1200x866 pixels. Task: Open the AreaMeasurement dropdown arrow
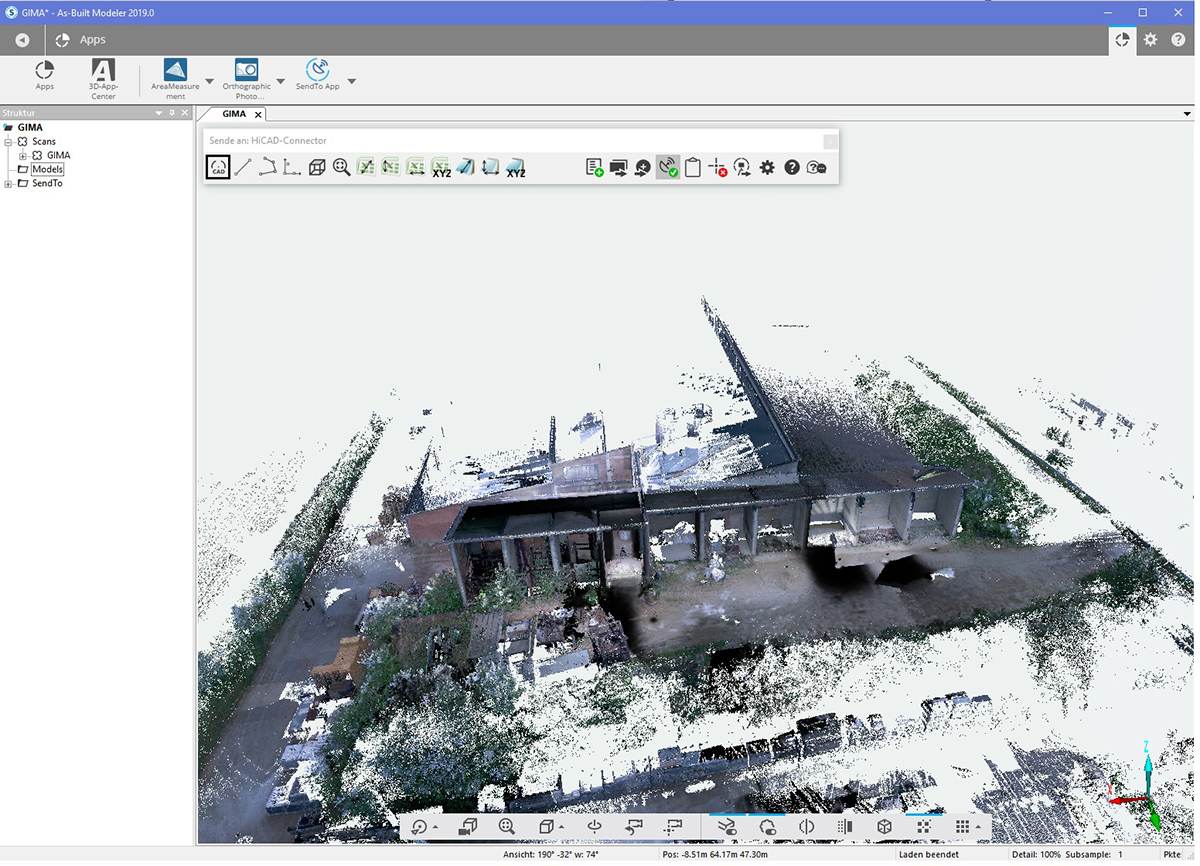209,82
